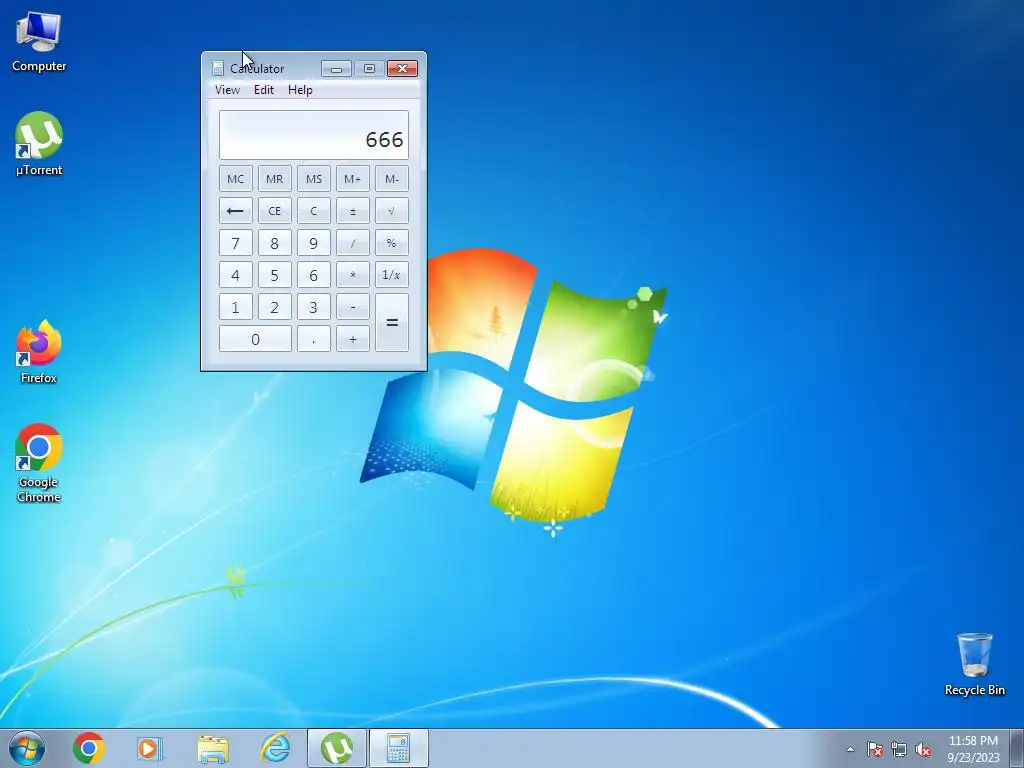Click digit 9 on the calculator

tap(313, 243)
